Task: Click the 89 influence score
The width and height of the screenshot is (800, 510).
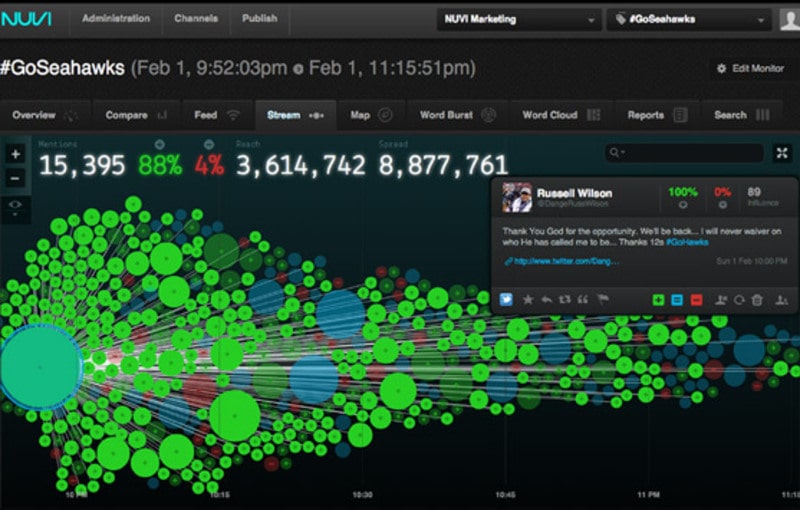Action: [x=754, y=192]
